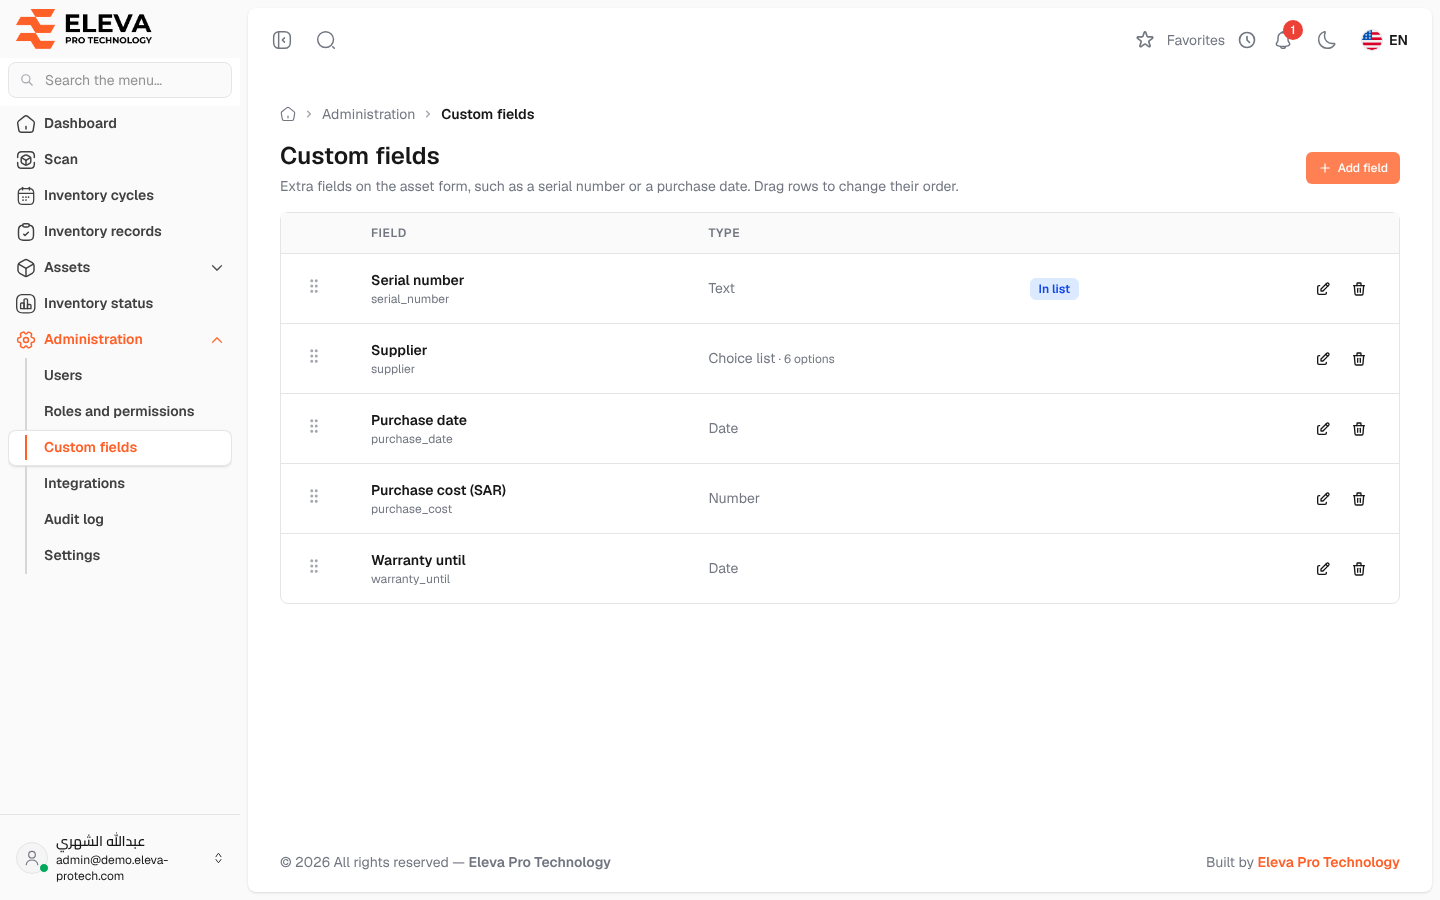Viewport: 1440px width, 900px height.
Task: Open the user account switcher arrows
Action: [x=218, y=858]
